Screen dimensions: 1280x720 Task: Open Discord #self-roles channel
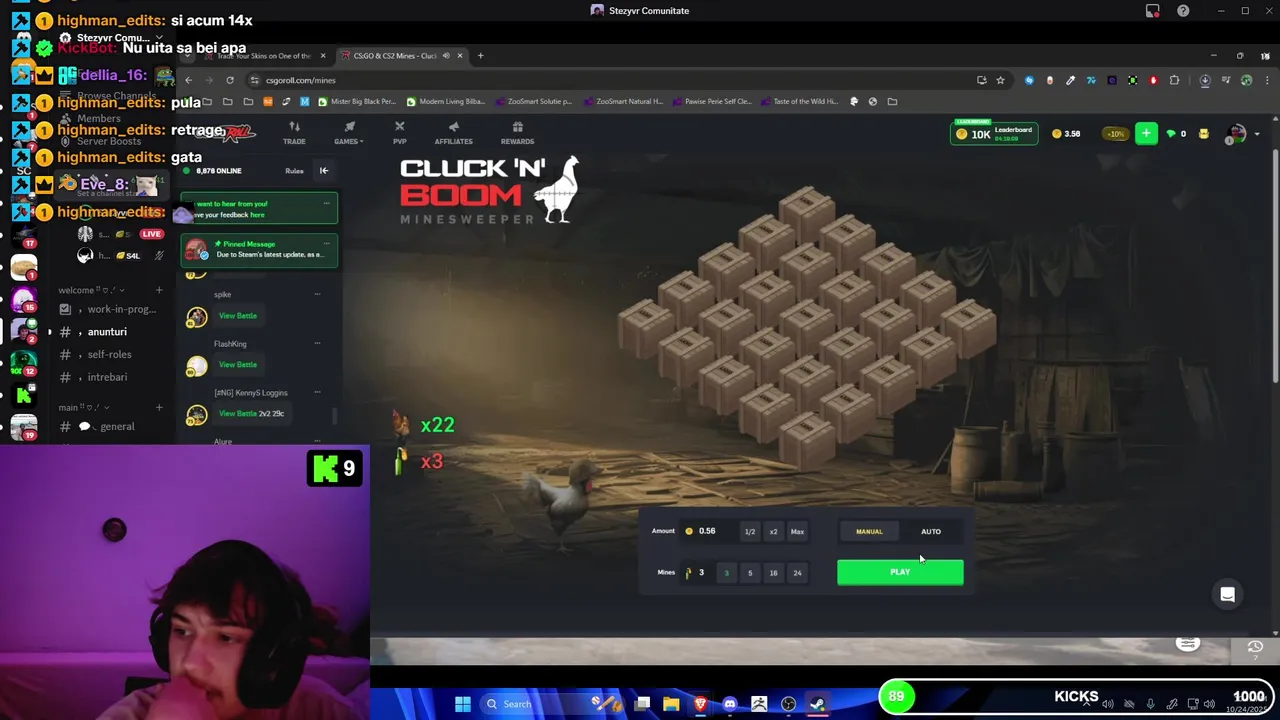[109, 355]
